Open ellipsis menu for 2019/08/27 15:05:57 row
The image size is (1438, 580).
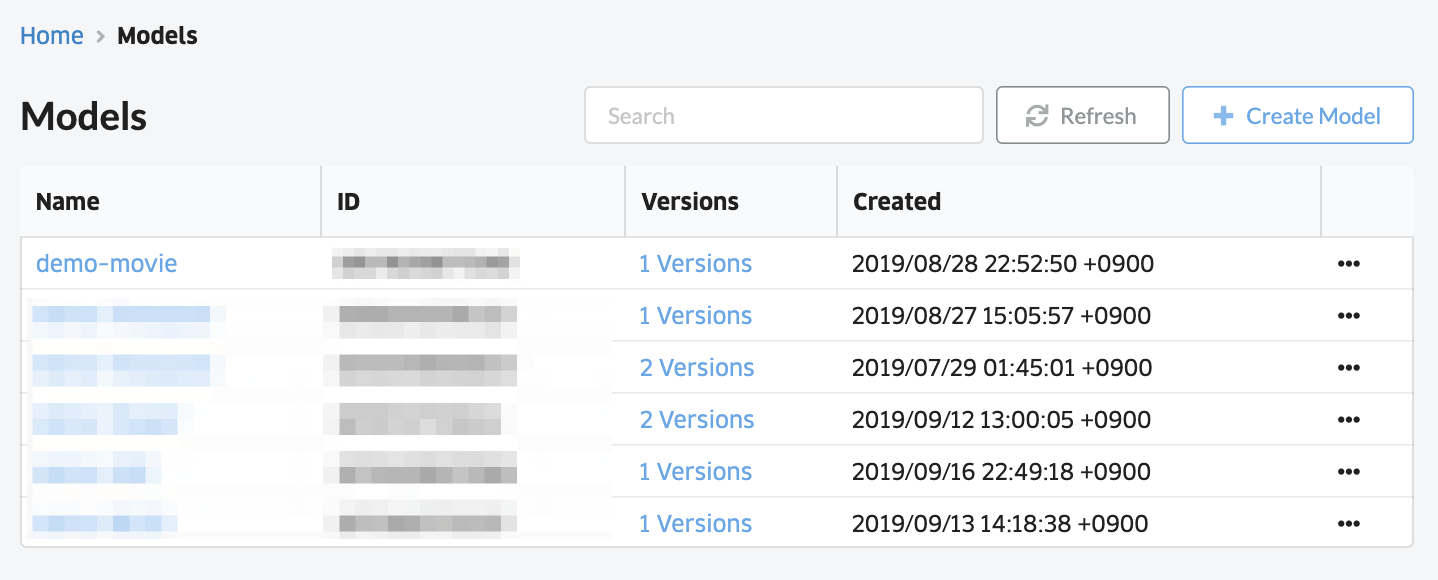[1348, 316]
